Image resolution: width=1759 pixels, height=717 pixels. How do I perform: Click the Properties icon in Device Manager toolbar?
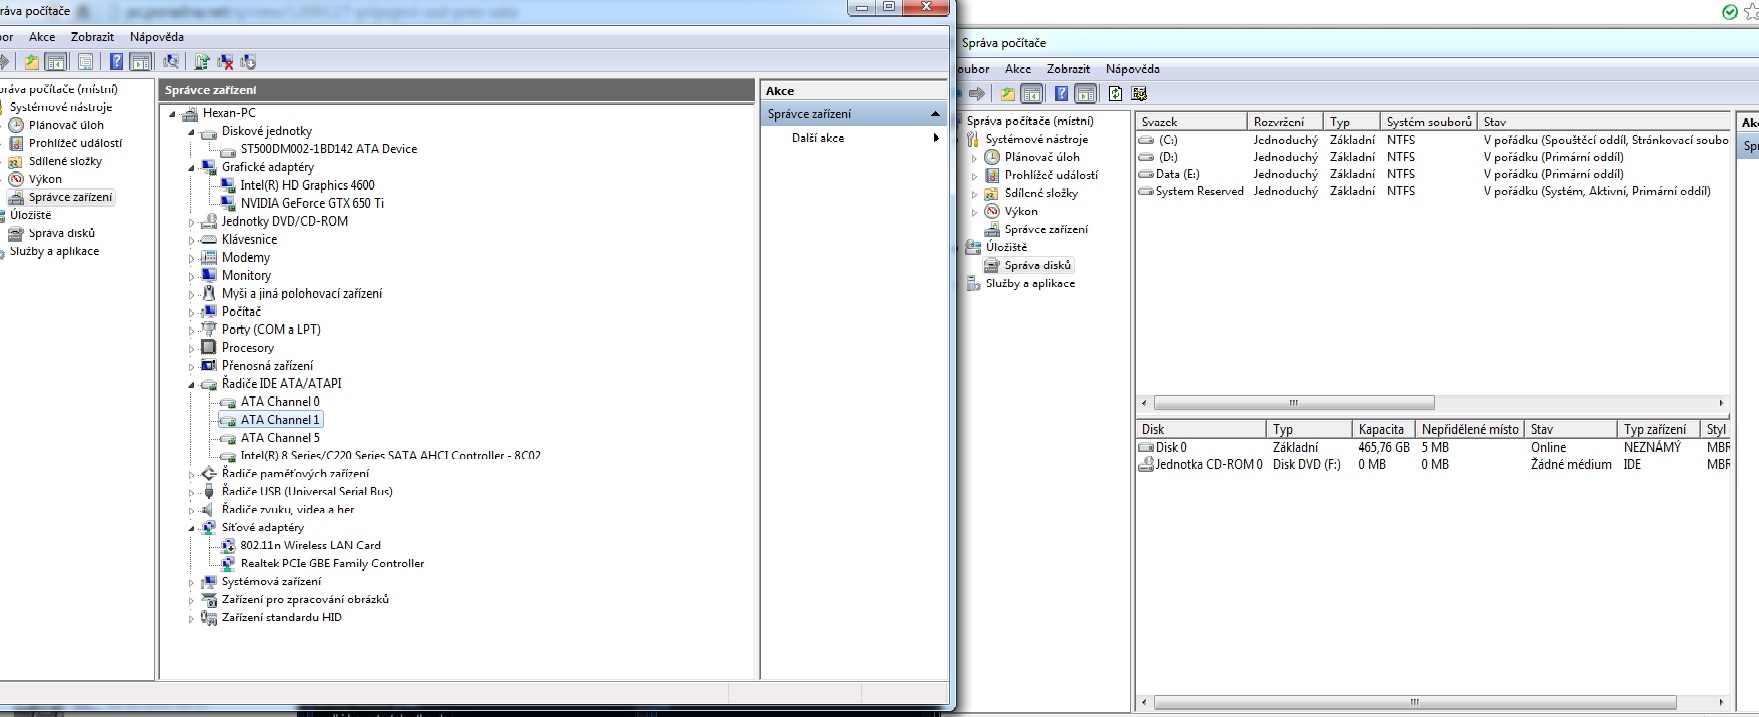86,62
